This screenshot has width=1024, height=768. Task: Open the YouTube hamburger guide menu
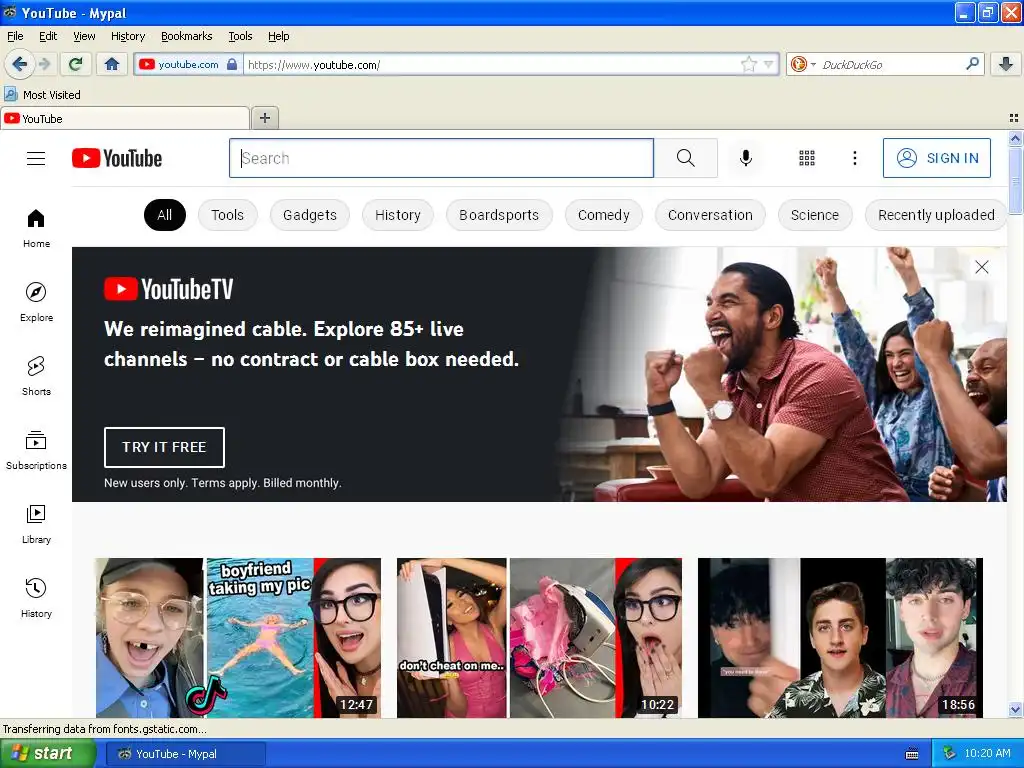tap(36, 159)
